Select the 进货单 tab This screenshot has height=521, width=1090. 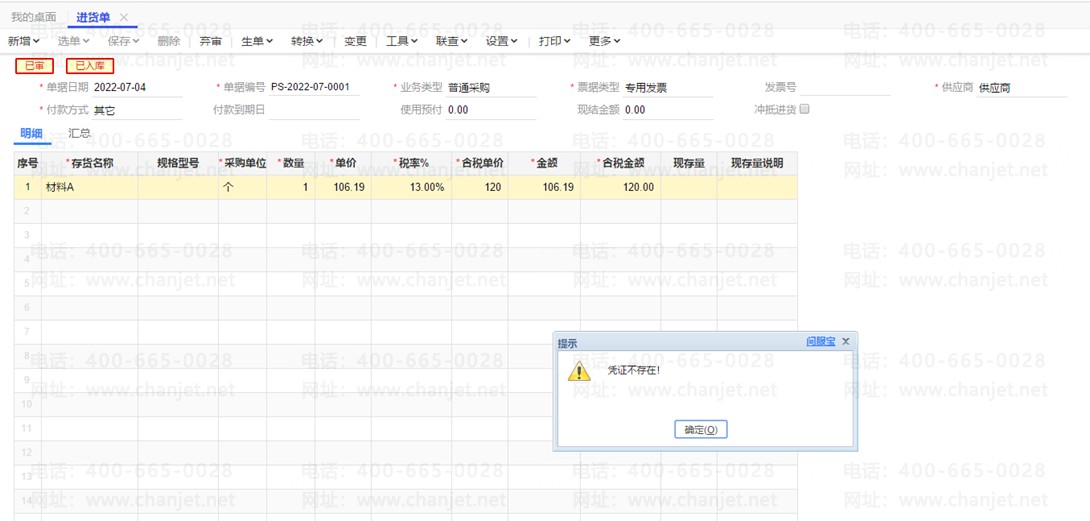93,17
